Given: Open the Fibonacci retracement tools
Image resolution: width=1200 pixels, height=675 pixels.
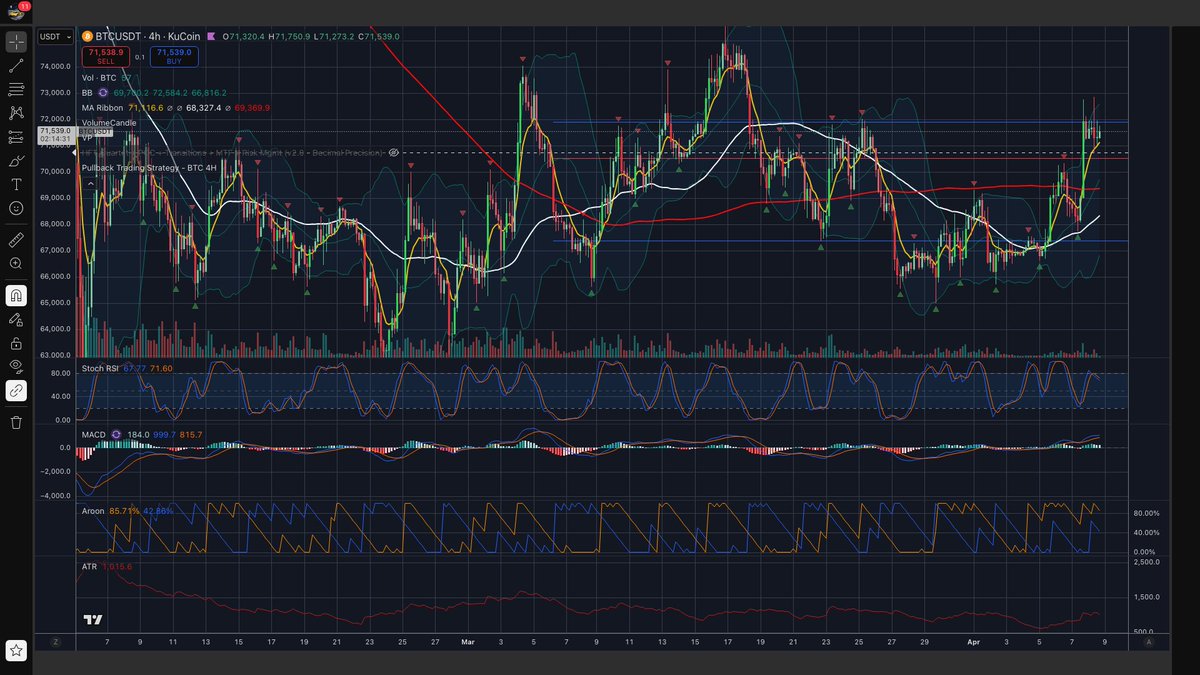Looking at the screenshot, I should [x=16, y=89].
